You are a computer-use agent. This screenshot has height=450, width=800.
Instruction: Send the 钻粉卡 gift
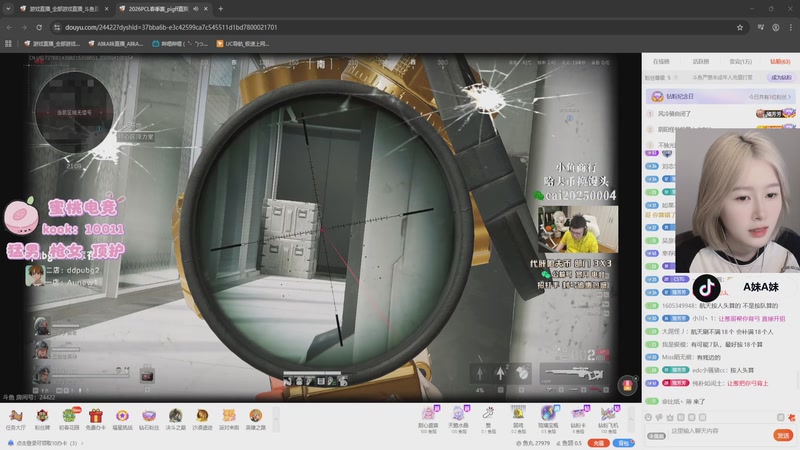click(578, 419)
